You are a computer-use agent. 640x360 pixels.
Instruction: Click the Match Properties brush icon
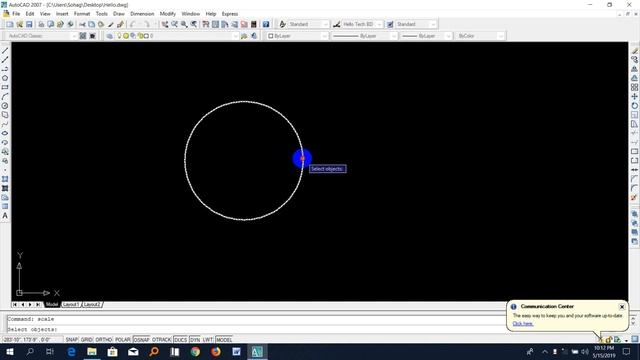tap(111, 24)
